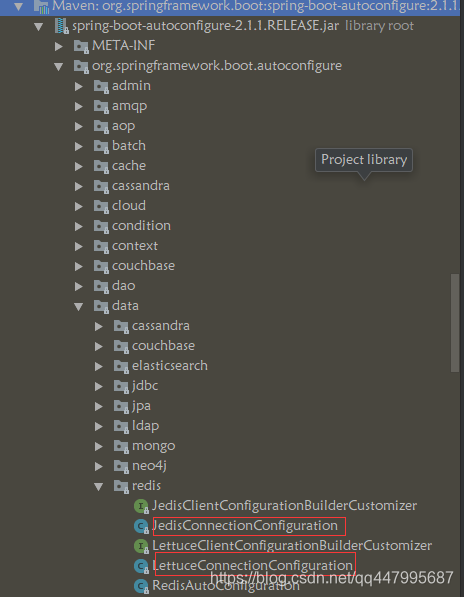Viewport: 464px width, 597px height.
Task: Select the condition package label
Action: click(x=141, y=226)
